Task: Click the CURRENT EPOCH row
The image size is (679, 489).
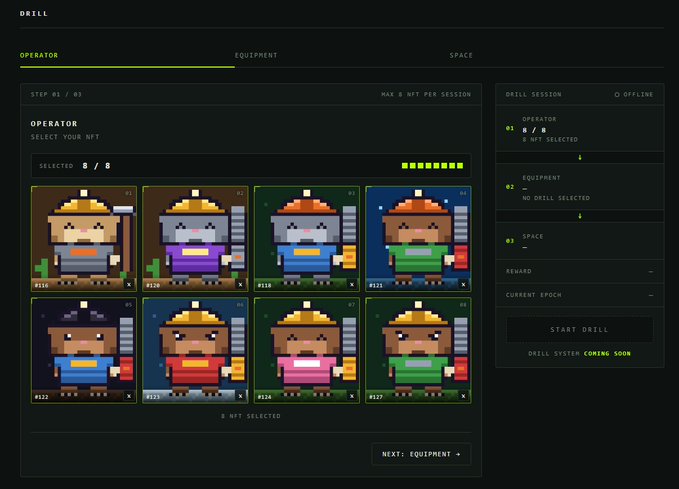Action: click(580, 295)
